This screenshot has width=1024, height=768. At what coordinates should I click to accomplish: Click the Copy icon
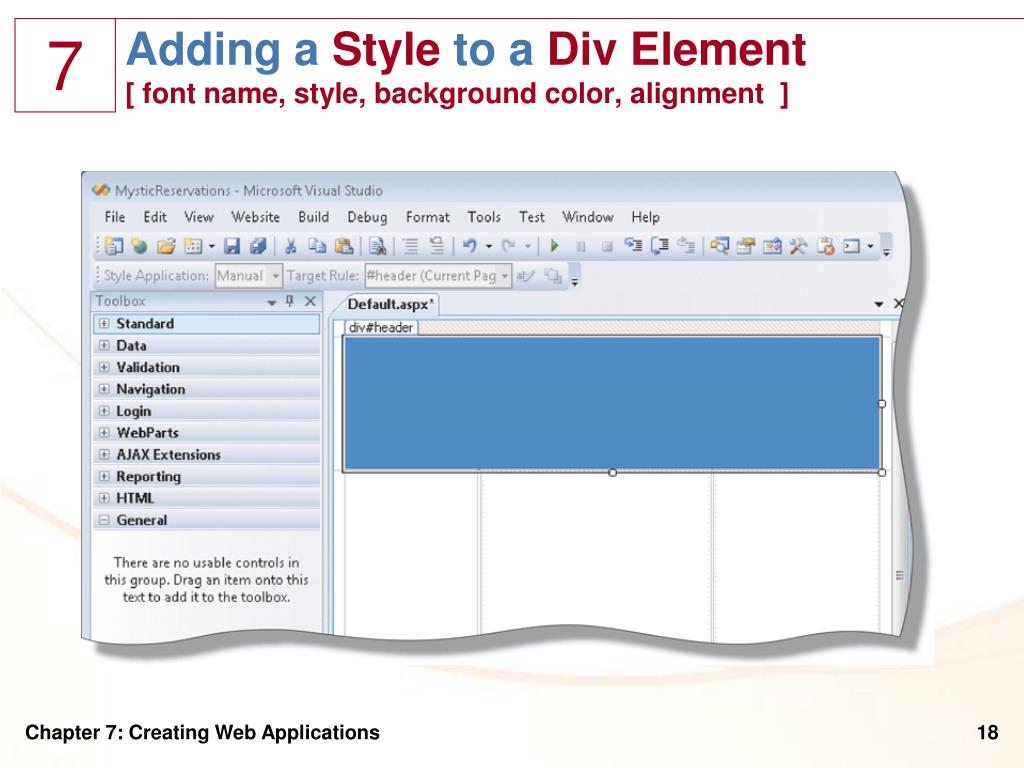(x=317, y=246)
